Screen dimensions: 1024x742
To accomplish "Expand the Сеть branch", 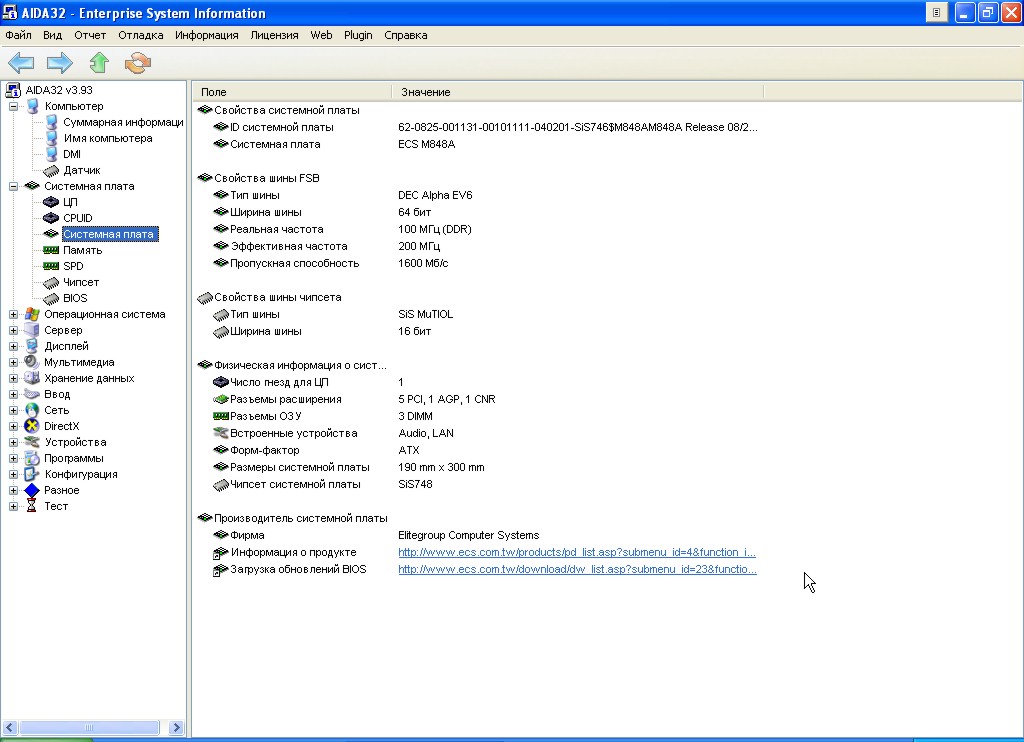I will click(13, 410).
